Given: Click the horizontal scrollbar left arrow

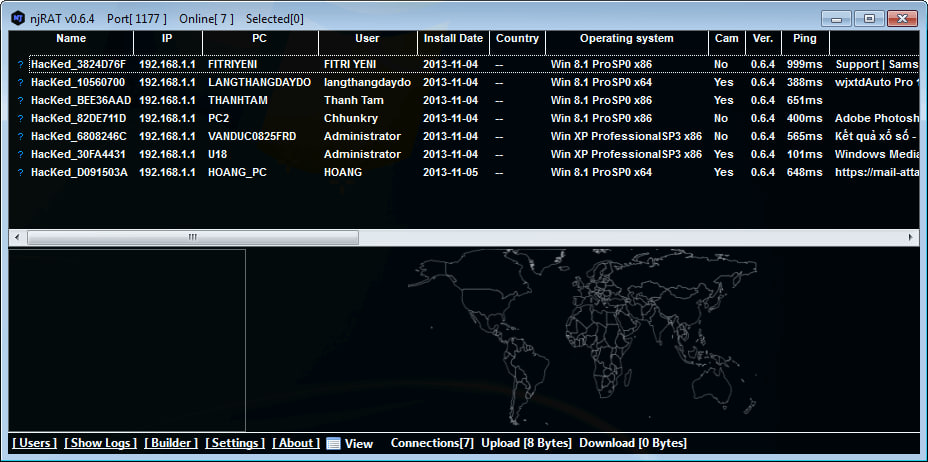Looking at the screenshot, I should tap(17, 238).
